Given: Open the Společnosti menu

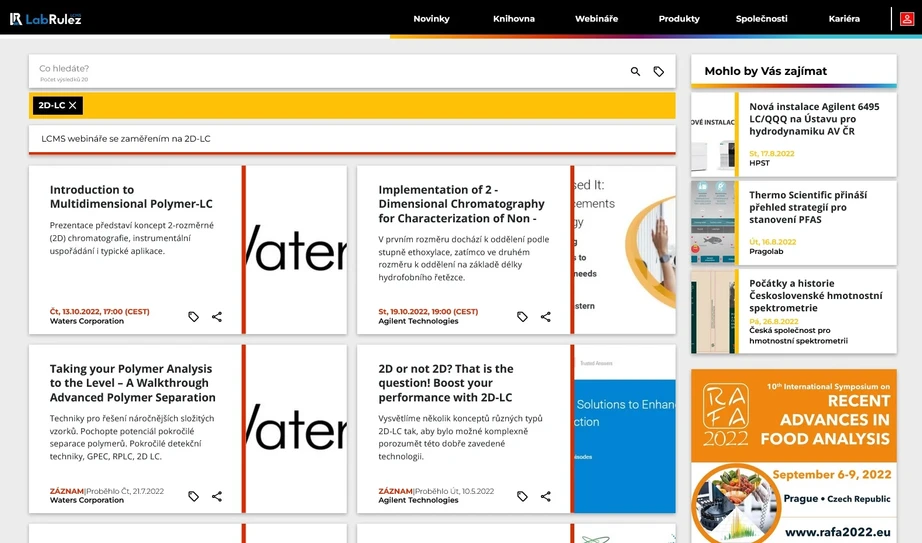Looking at the screenshot, I should (761, 19).
